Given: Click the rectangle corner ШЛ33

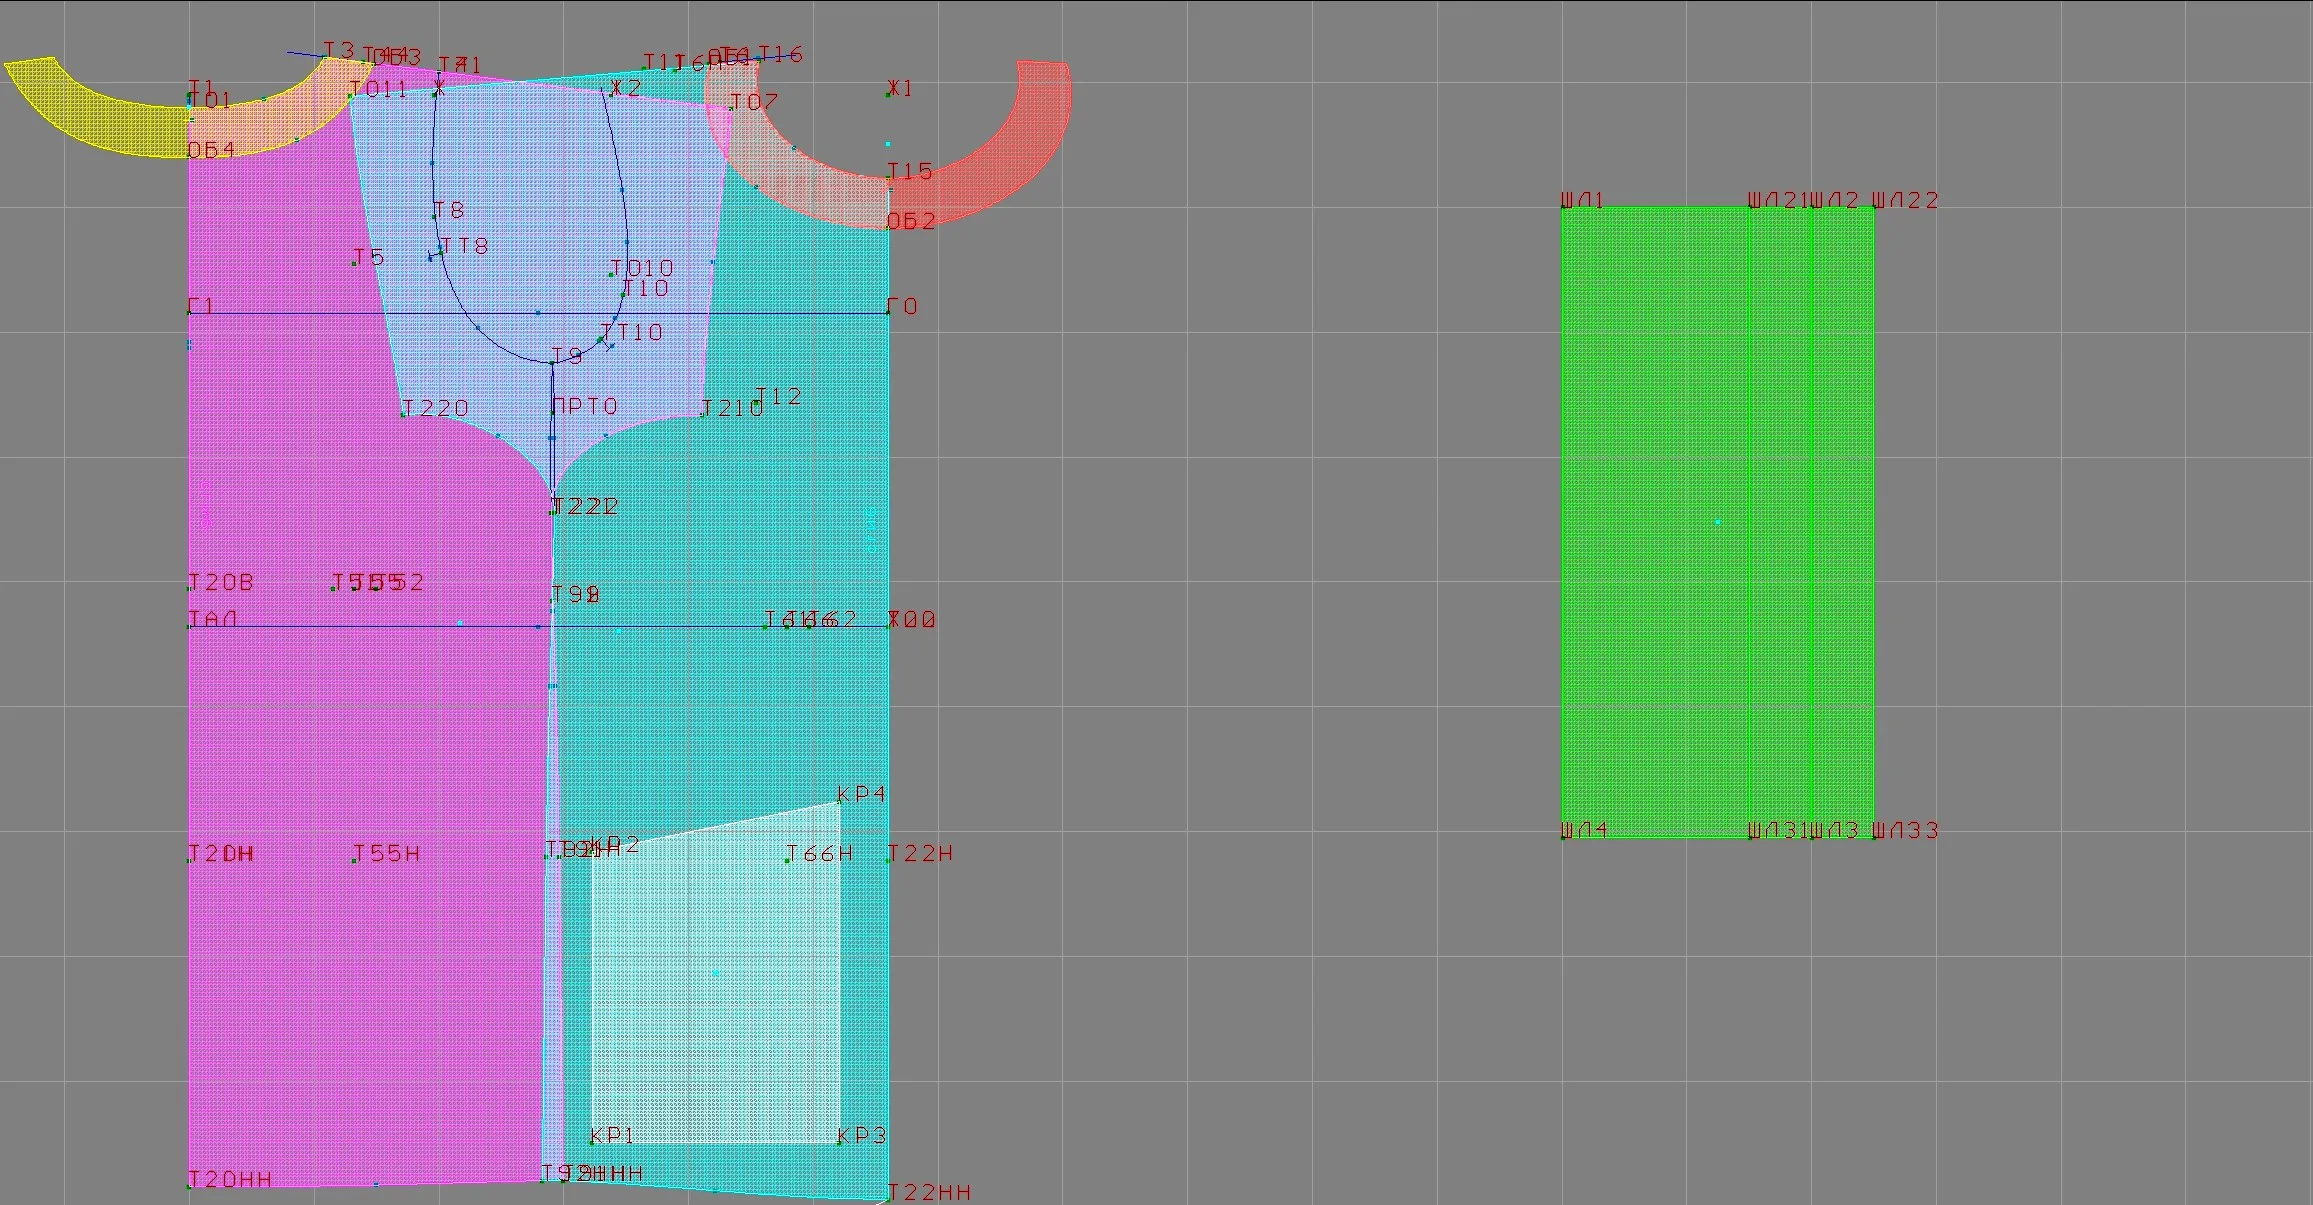Looking at the screenshot, I should tap(1905, 830).
